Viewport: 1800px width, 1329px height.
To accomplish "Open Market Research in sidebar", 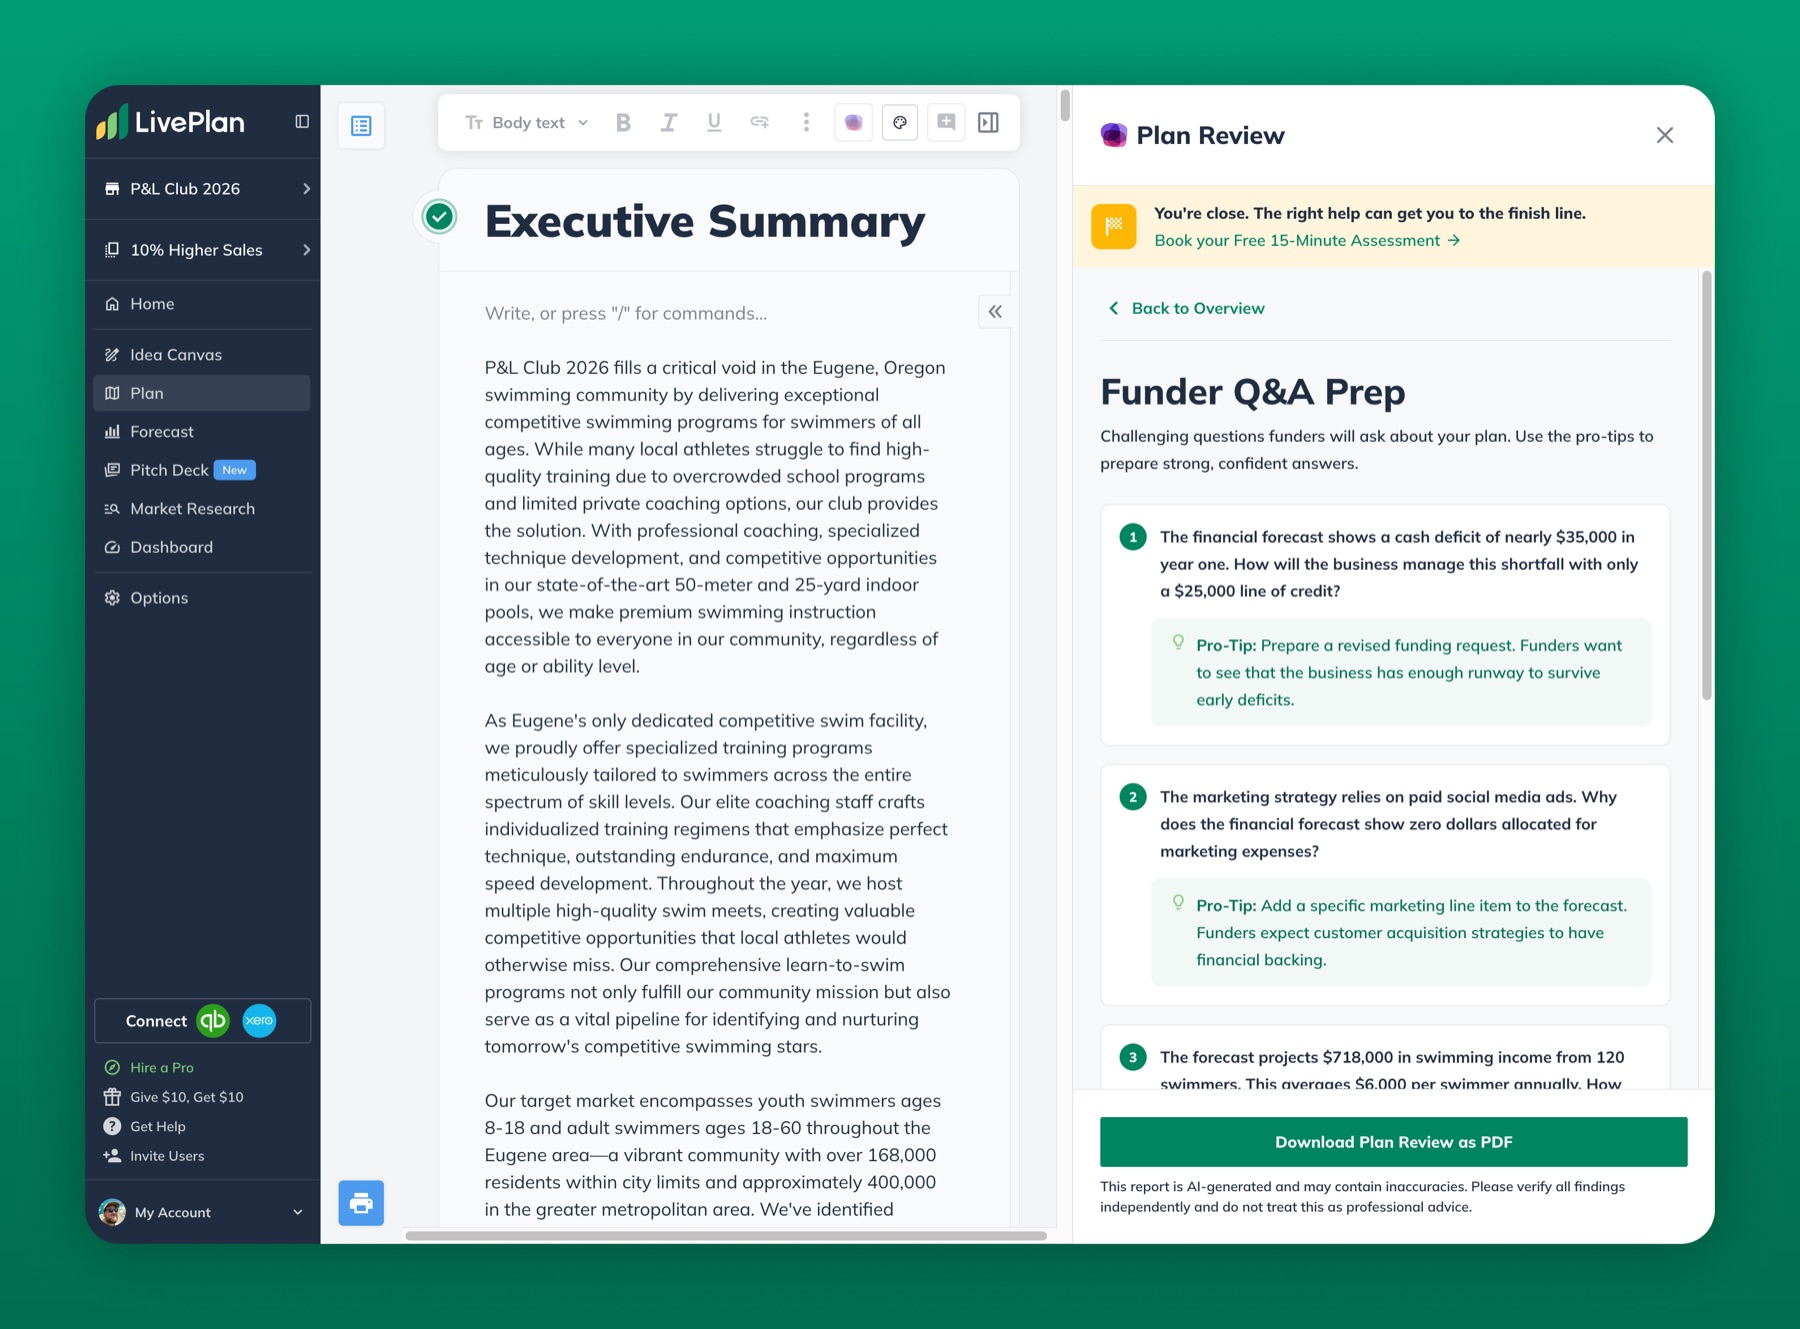I will point(202,509).
